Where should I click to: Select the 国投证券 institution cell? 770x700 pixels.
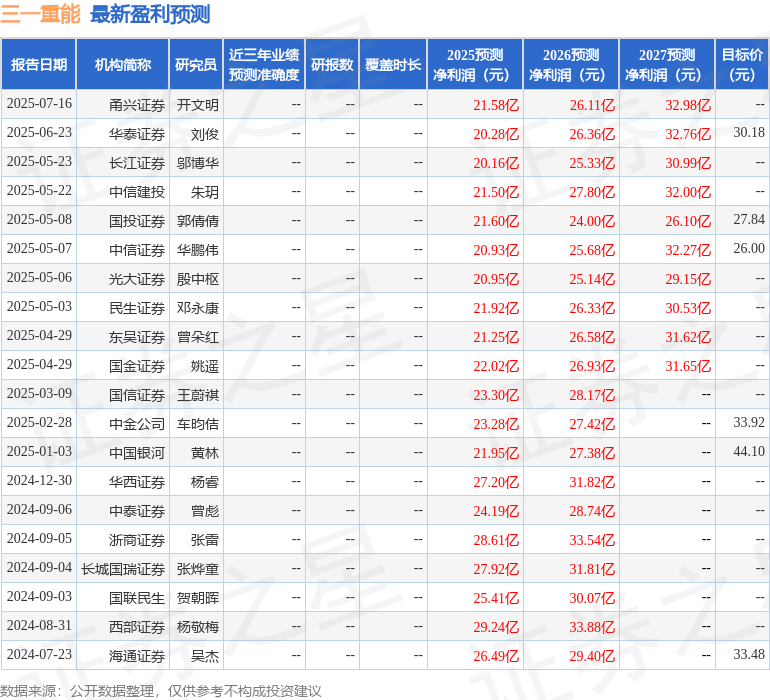point(123,221)
